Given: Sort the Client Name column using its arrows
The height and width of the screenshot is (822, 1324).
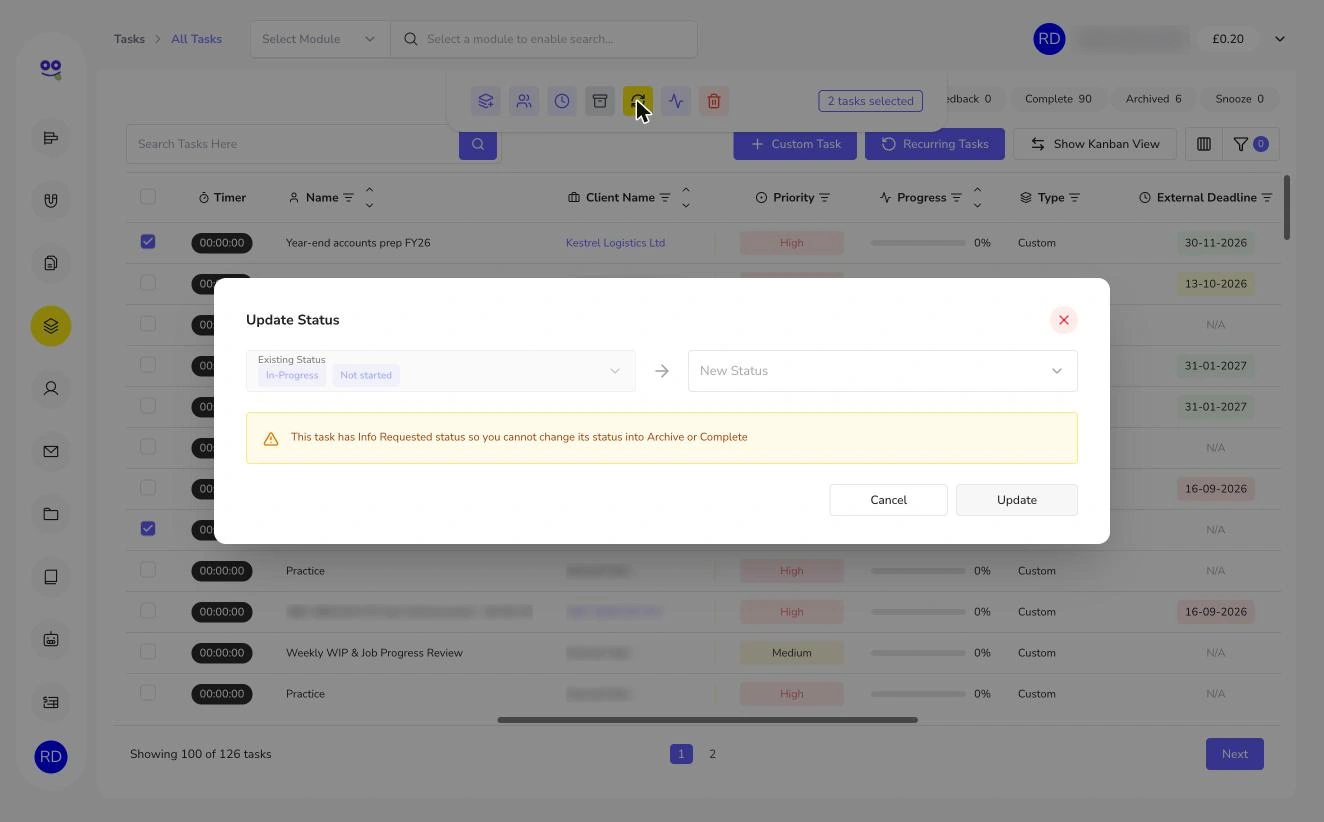Looking at the screenshot, I should point(685,197).
